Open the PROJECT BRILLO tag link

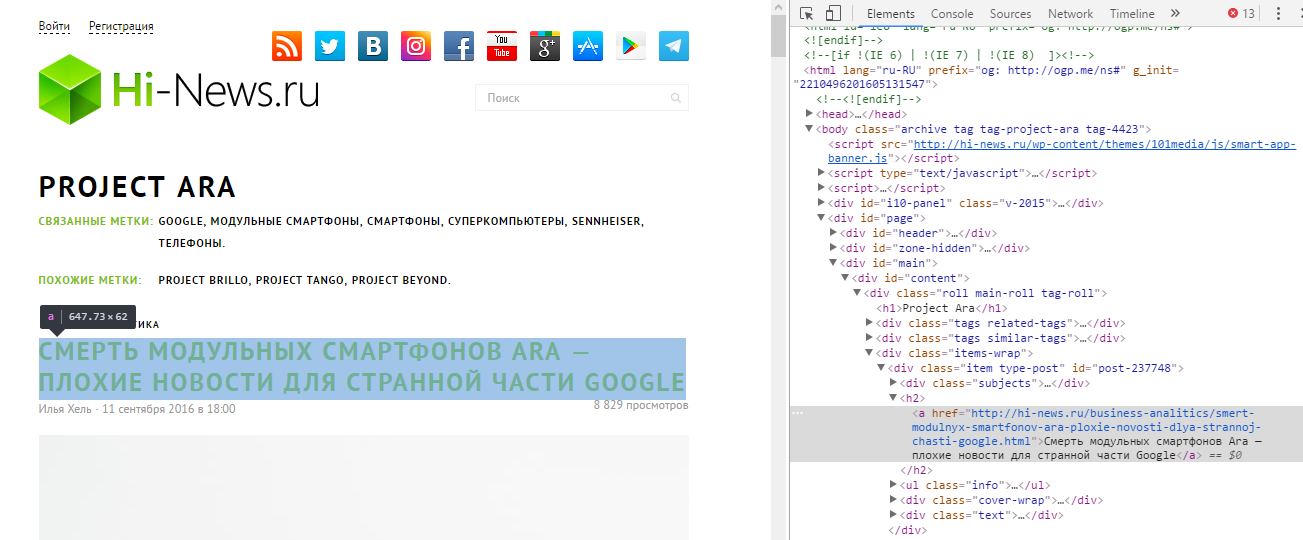pos(203,280)
